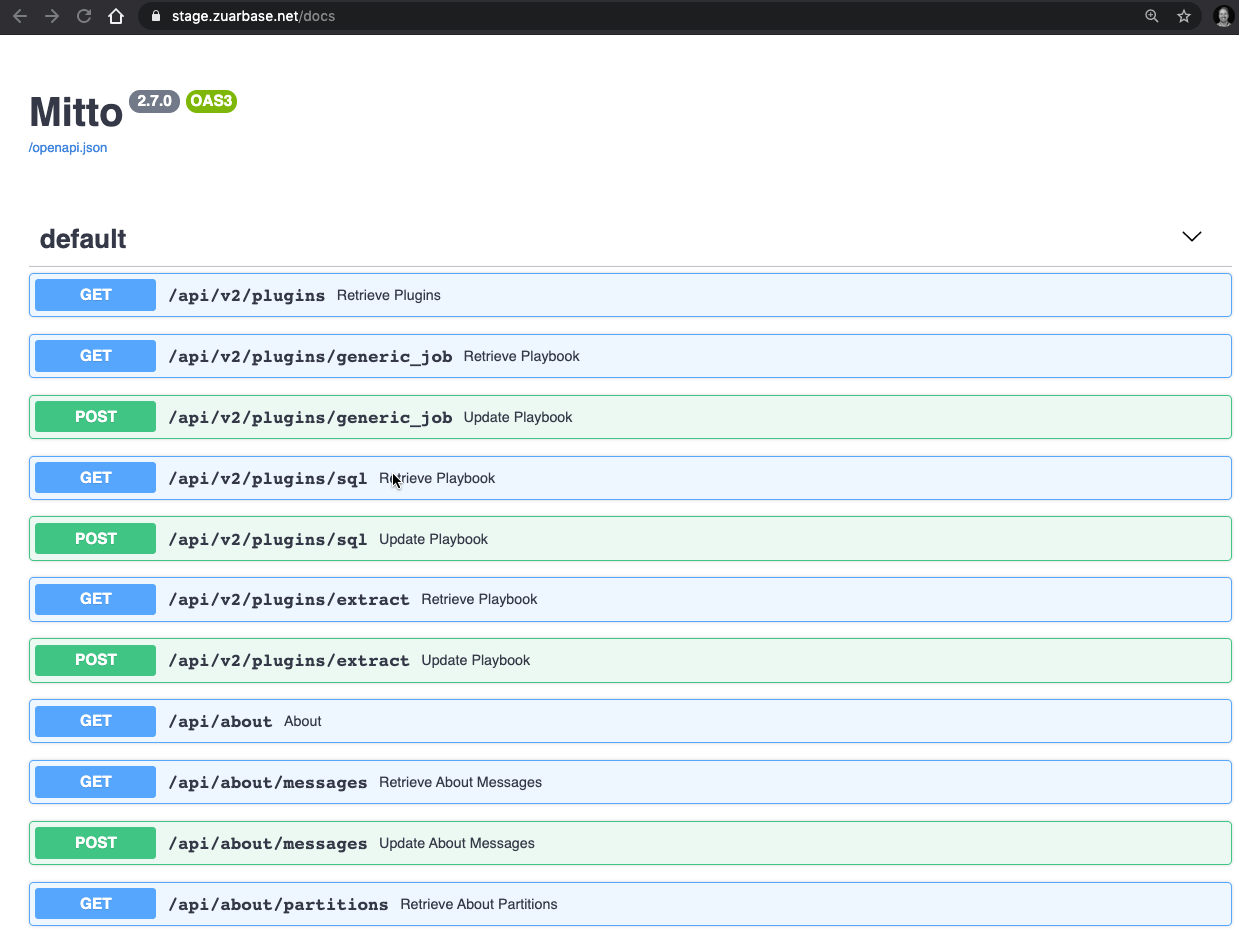Click the padlock site security icon

point(155,16)
